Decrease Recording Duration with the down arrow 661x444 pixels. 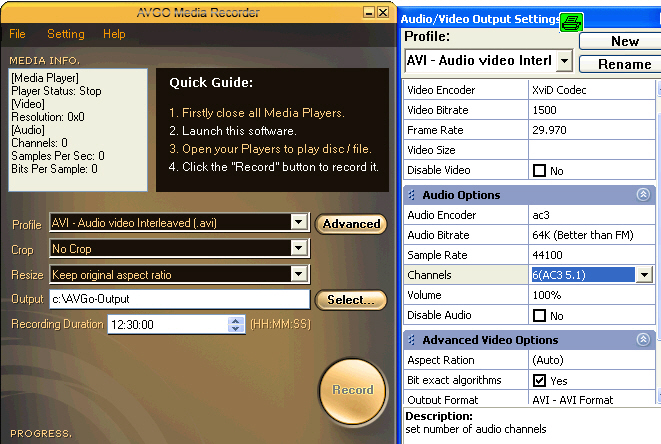click(x=236, y=328)
